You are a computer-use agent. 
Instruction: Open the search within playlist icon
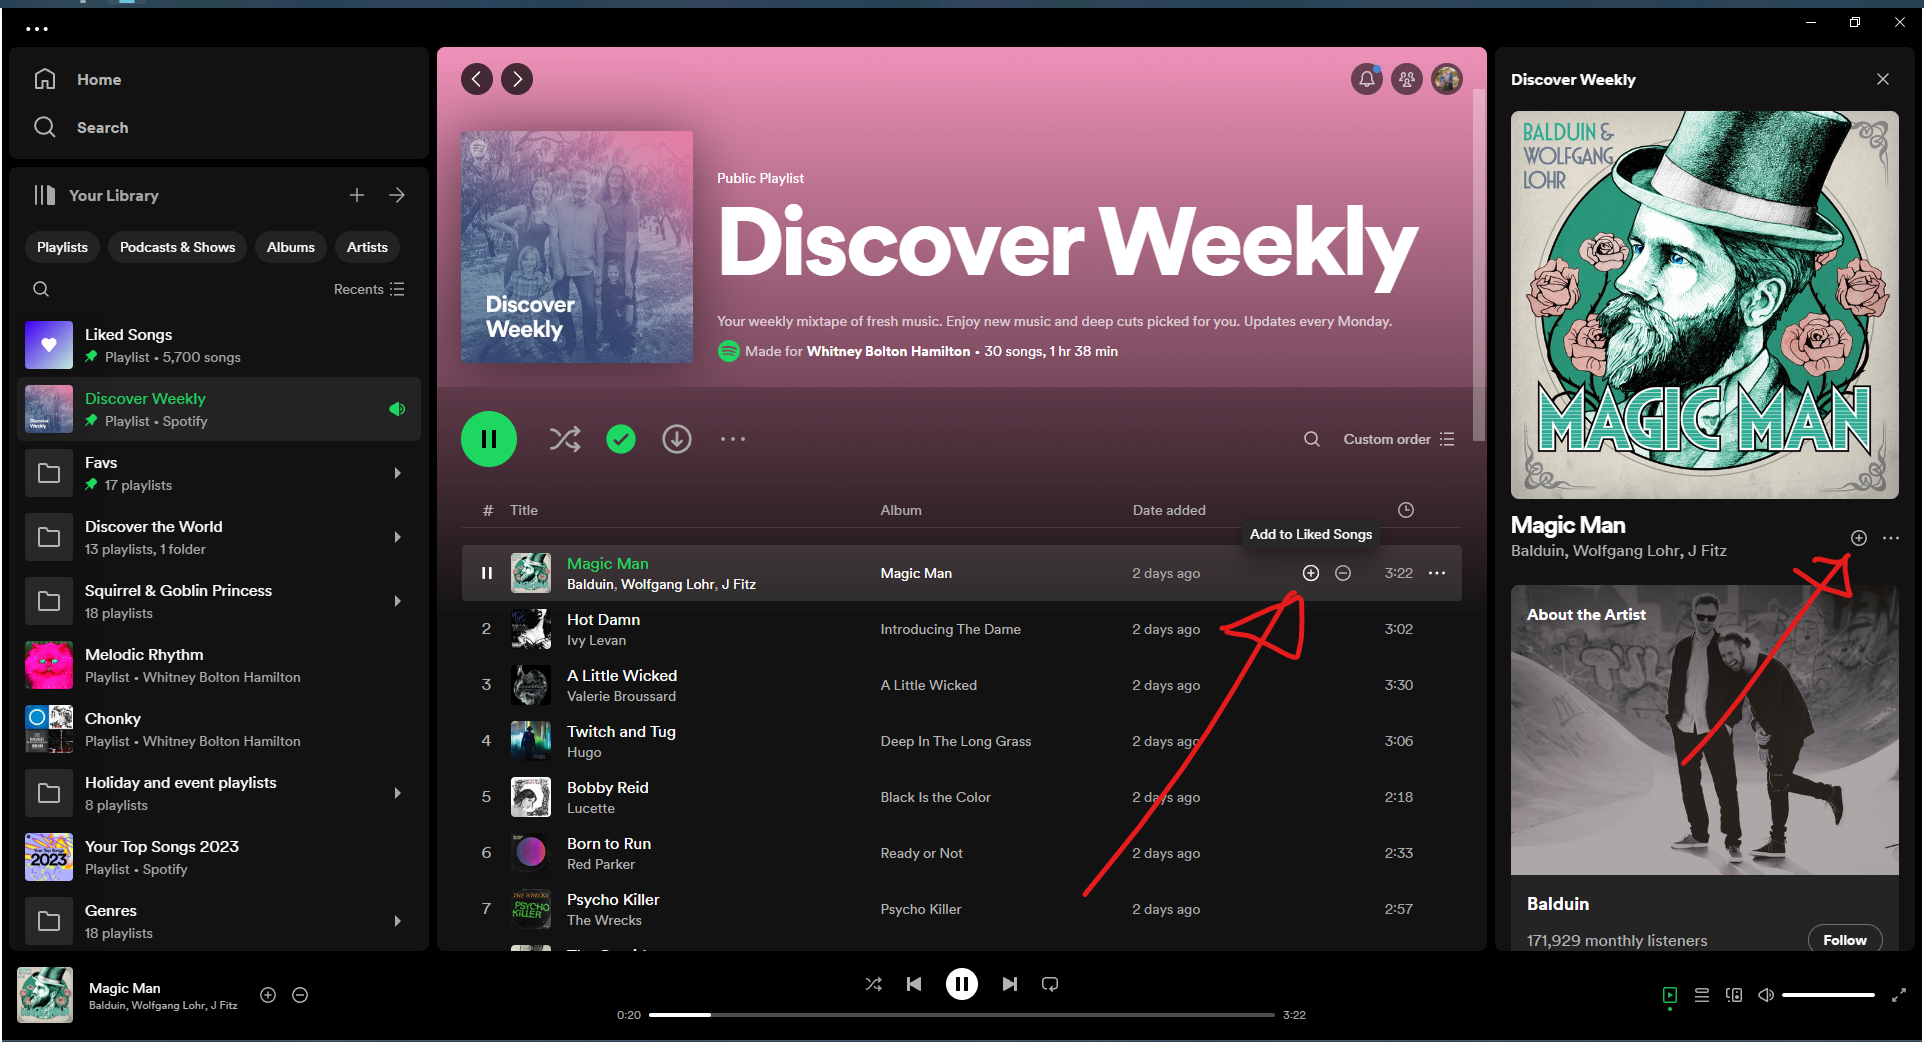tap(1311, 439)
